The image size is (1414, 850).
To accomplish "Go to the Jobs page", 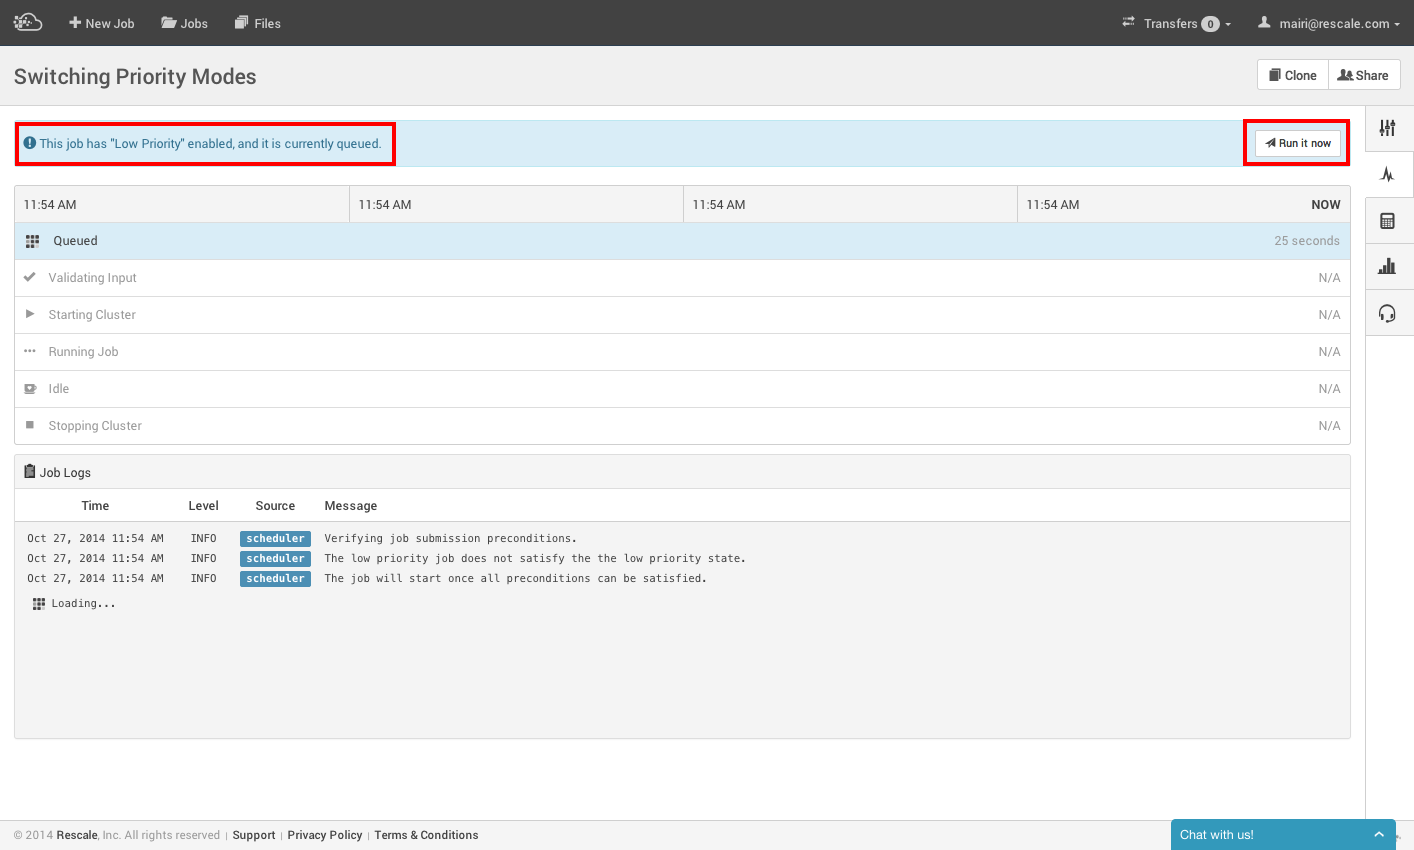I will pyautogui.click(x=185, y=23).
